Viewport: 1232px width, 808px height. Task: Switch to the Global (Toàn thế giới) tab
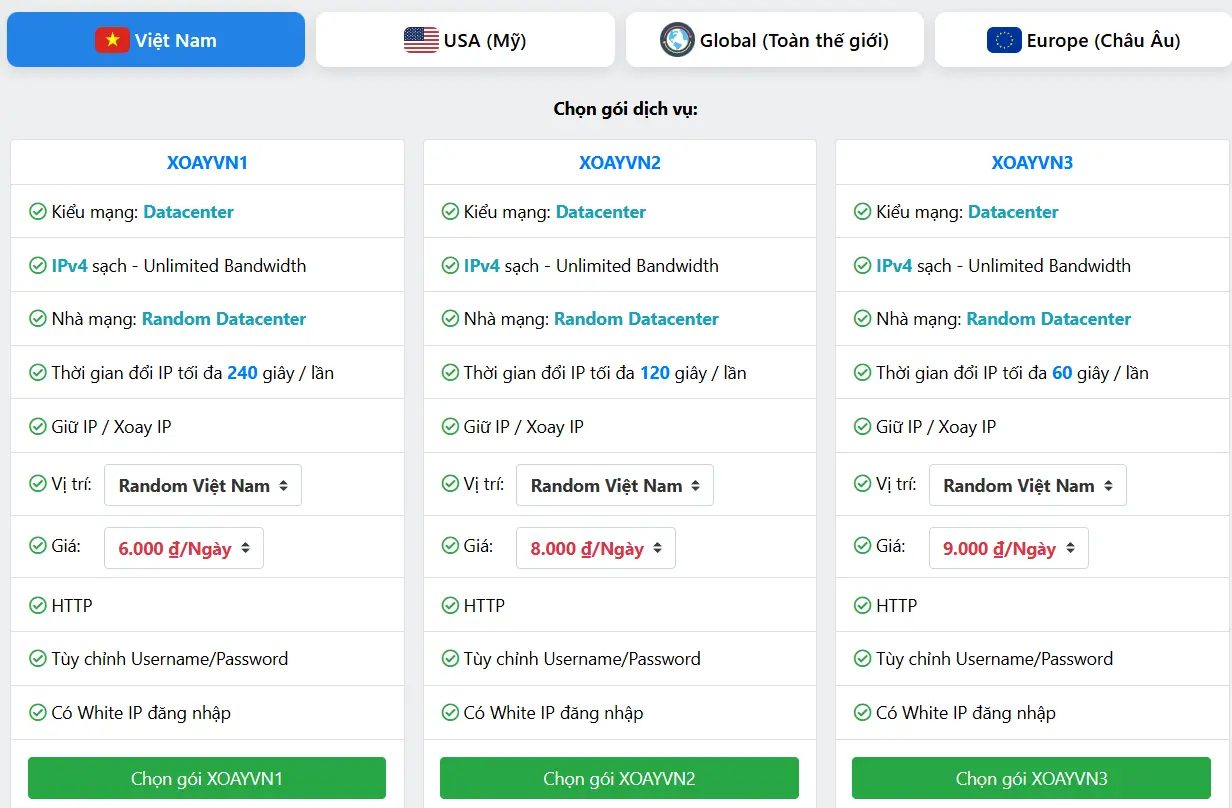click(x=775, y=40)
